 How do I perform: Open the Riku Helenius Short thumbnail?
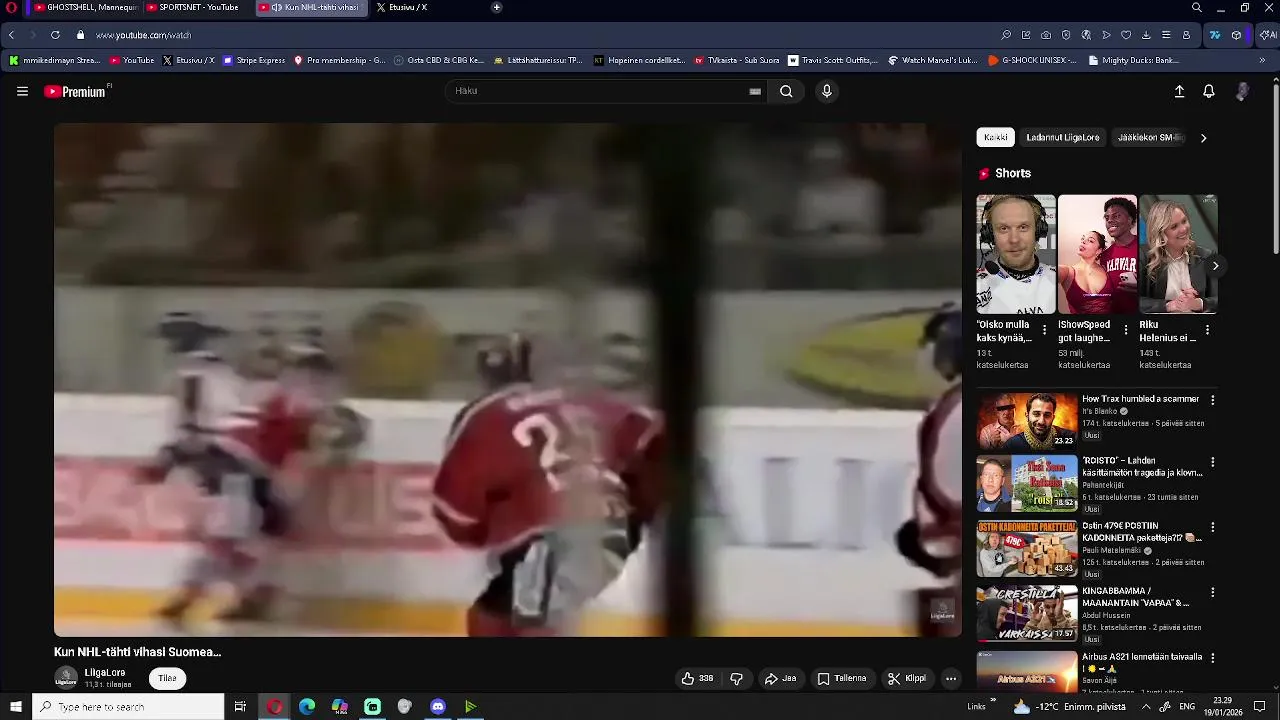pyautogui.click(x=1178, y=254)
